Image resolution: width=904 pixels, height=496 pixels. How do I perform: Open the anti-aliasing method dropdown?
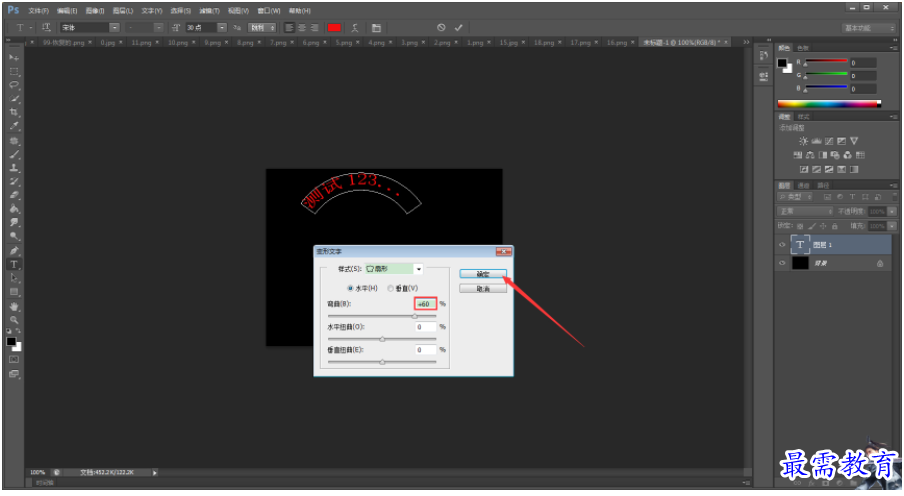pyautogui.click(x=262, y=28)
